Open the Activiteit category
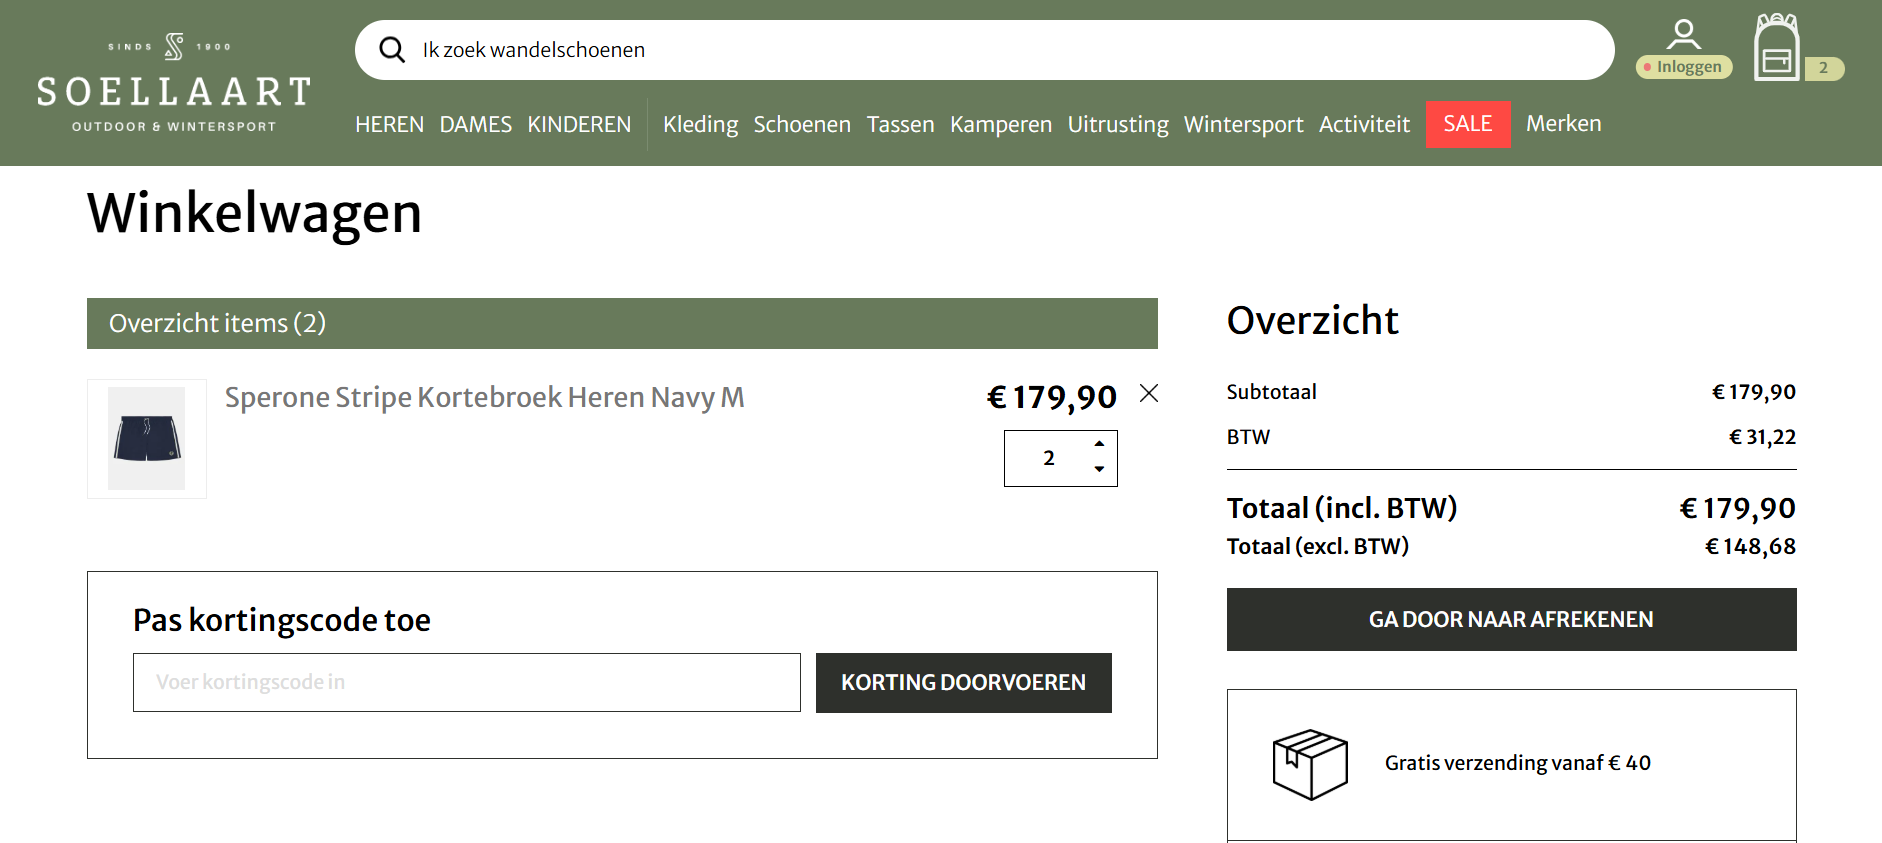The image size is (1882, 843). [x=1364, y=124]
